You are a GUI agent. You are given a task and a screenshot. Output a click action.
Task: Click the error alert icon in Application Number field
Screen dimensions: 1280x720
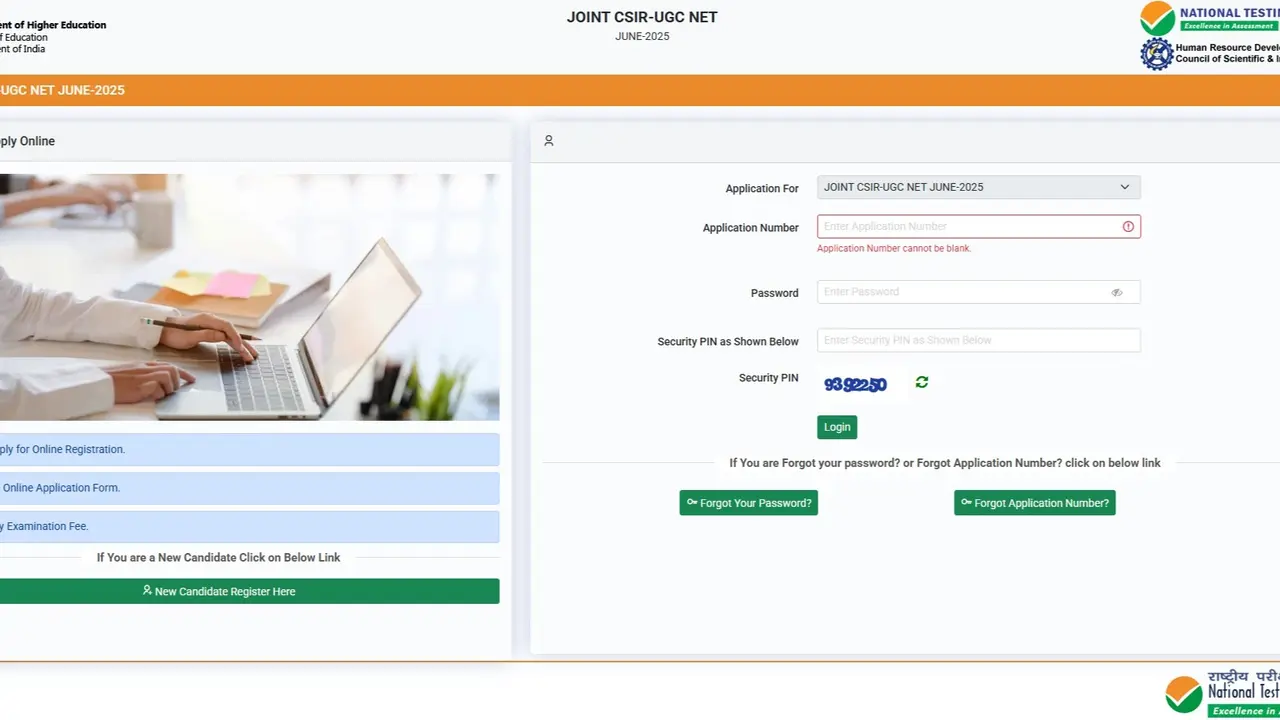[x=1128, y=226]
